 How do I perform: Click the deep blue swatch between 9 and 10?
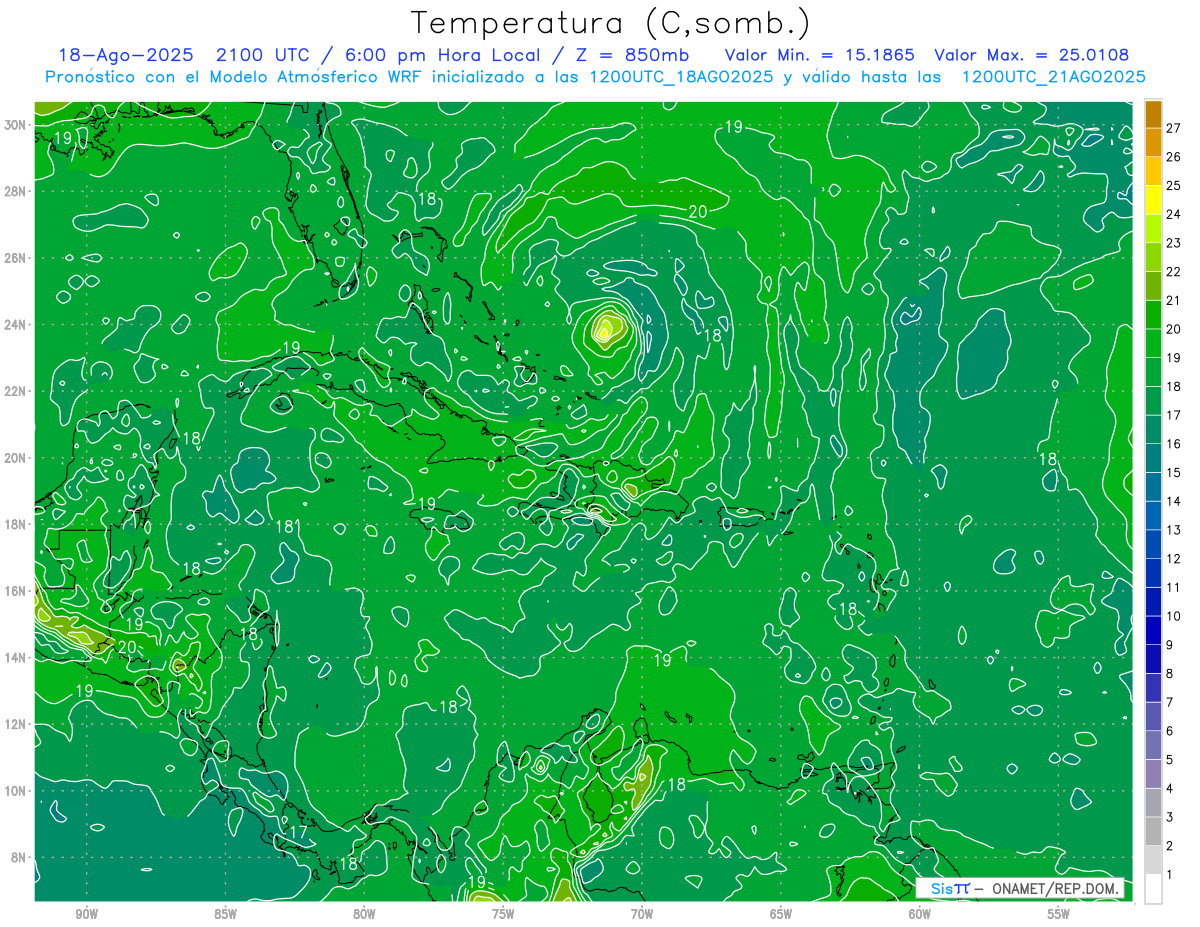pos(1153,630)
